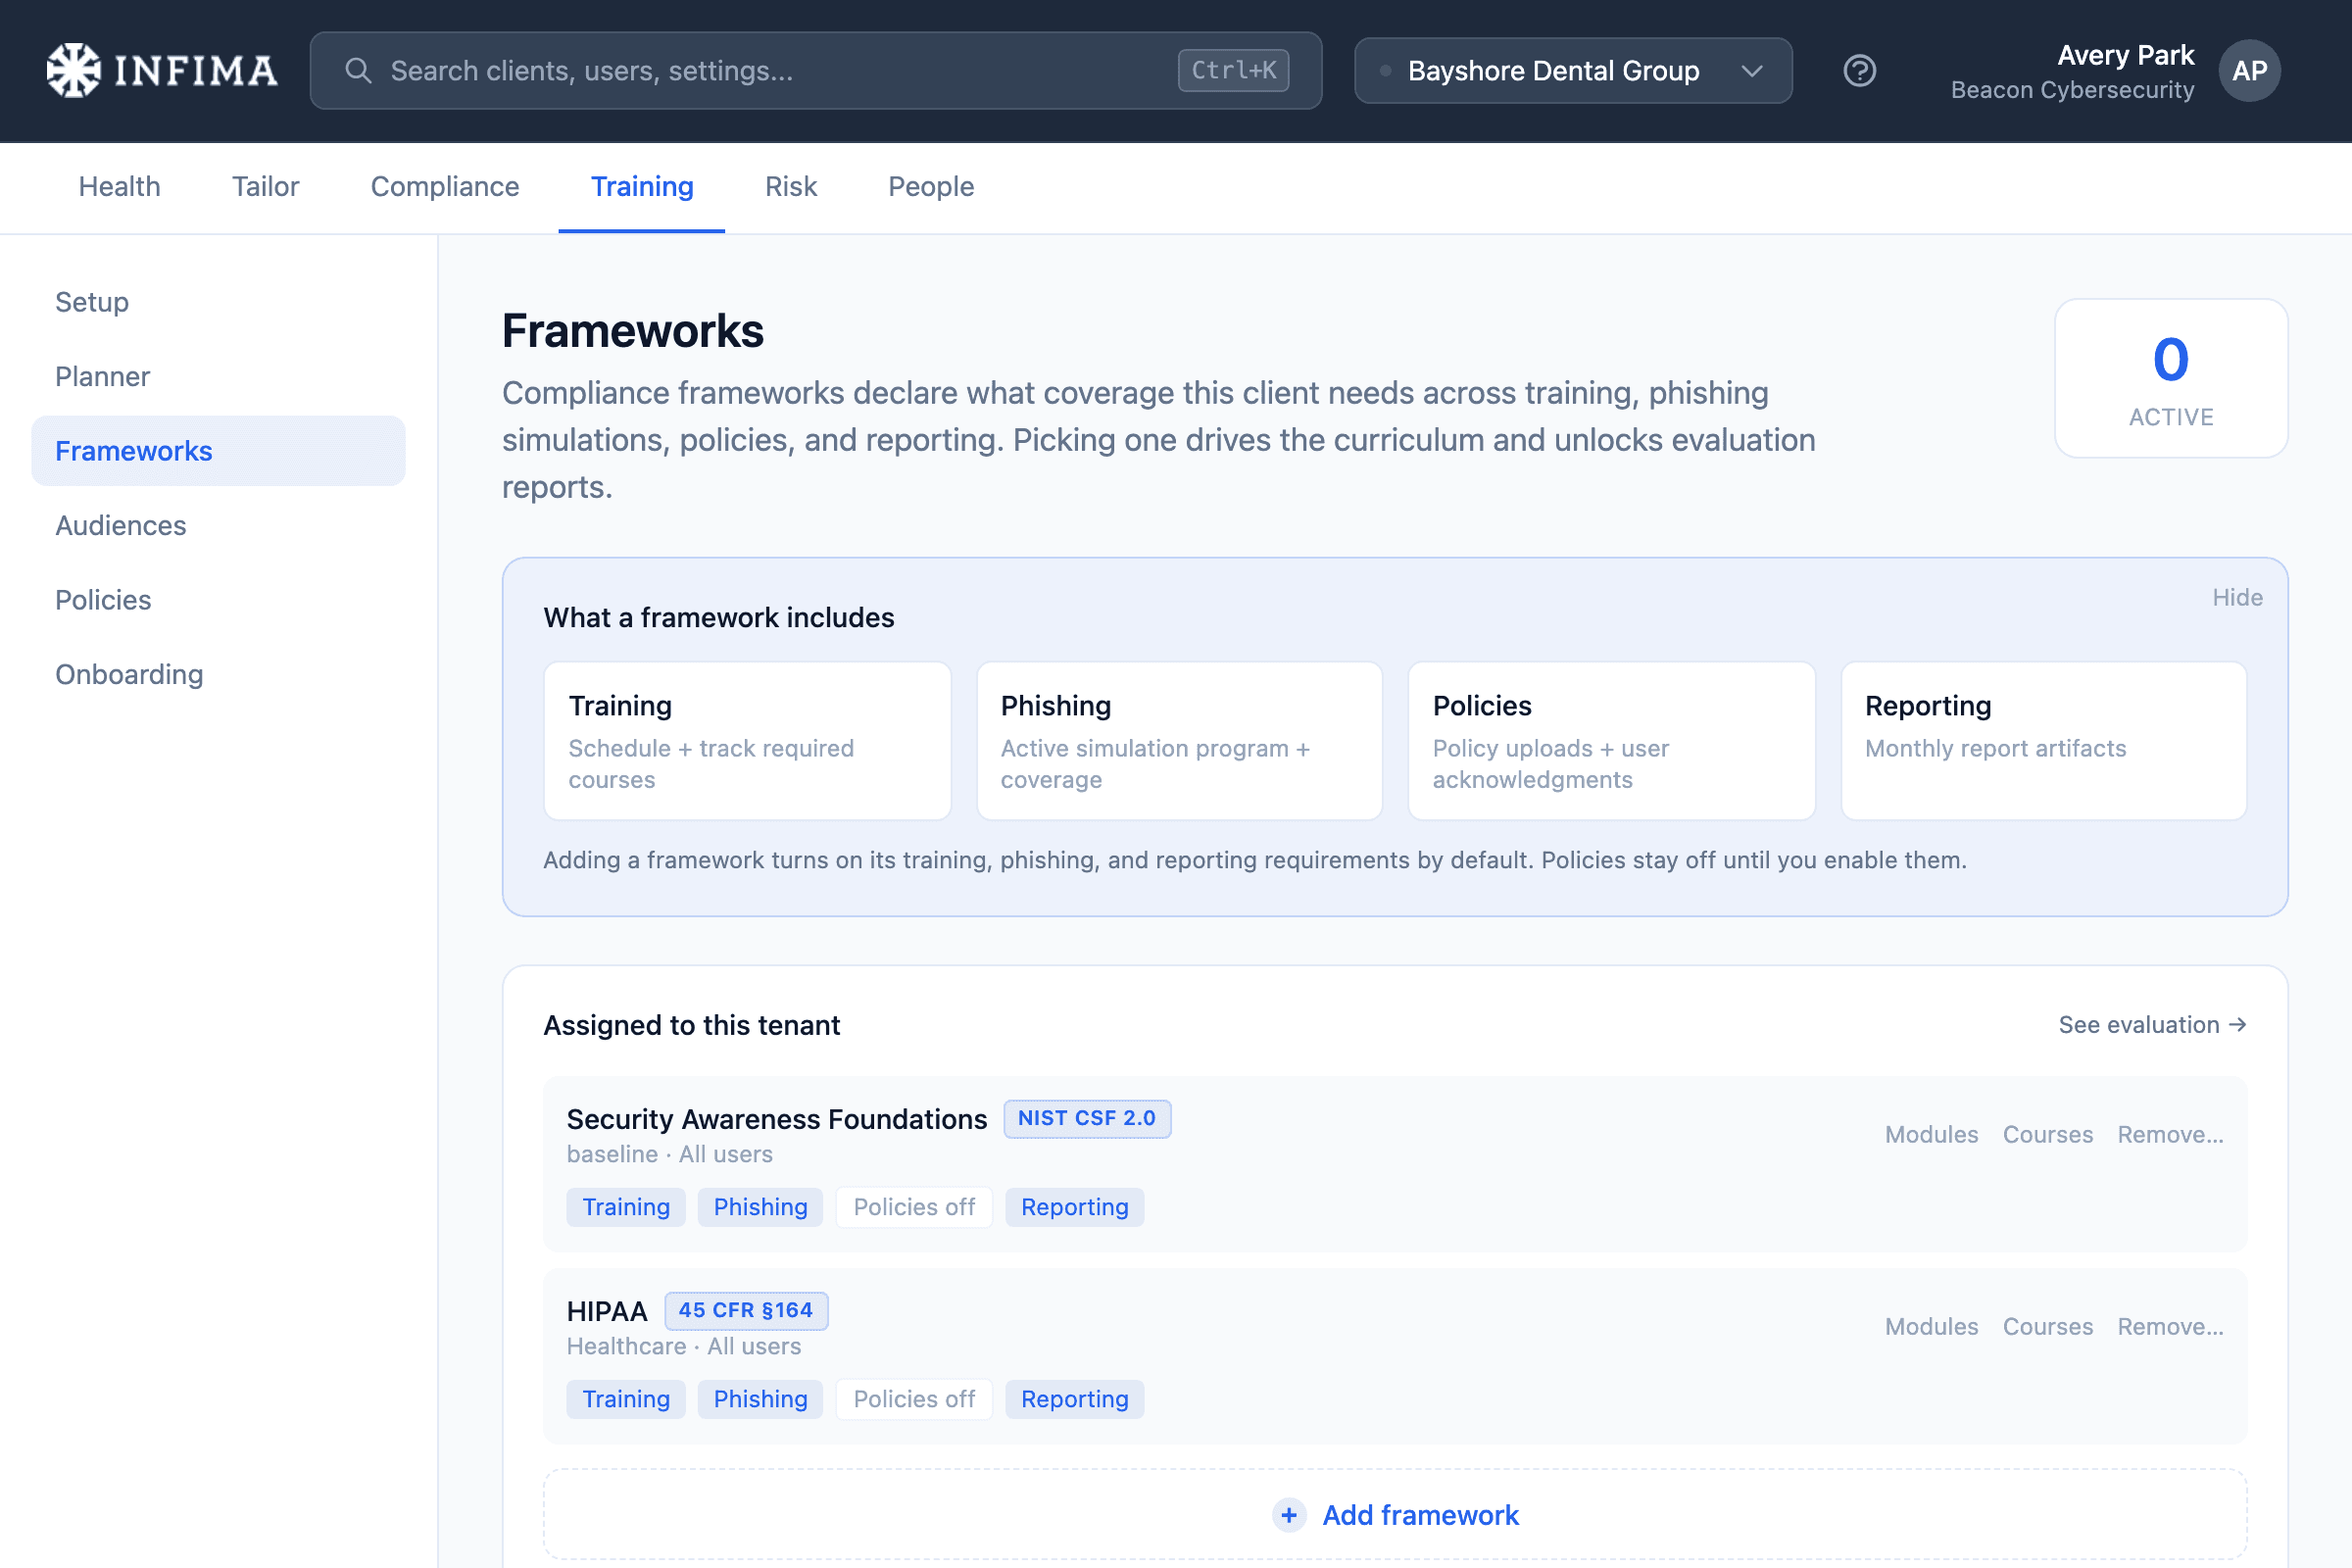
Task: Remove the Security Awareness Foundations framework
Action: [x=2170, y=1135]
